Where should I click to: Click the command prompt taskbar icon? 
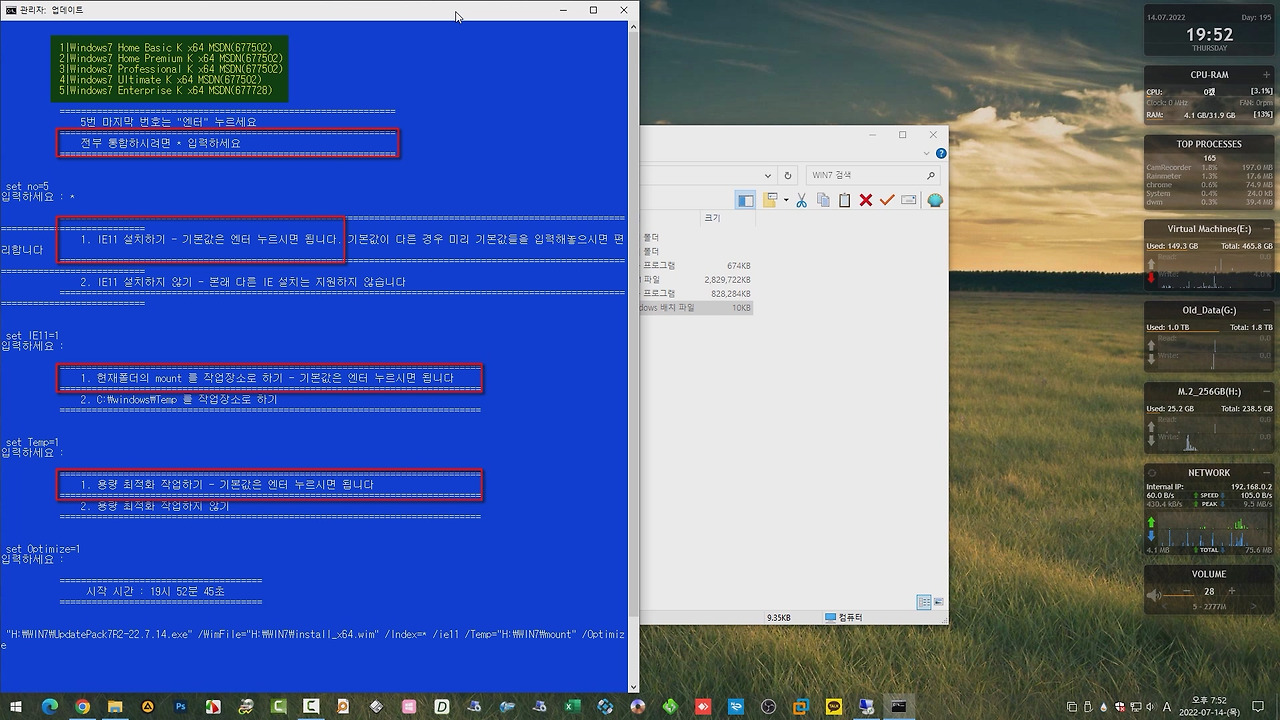pos(899,706)
